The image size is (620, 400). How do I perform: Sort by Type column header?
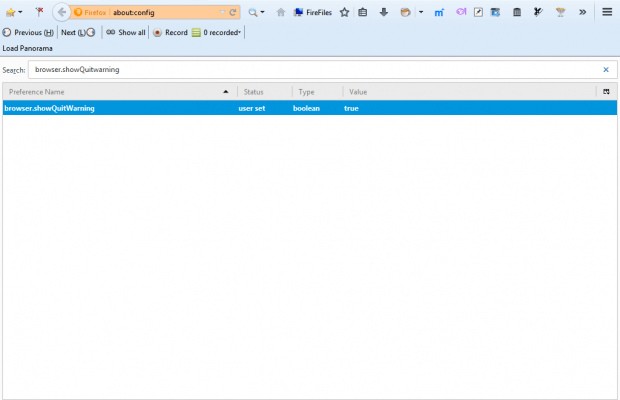(318, 92)
